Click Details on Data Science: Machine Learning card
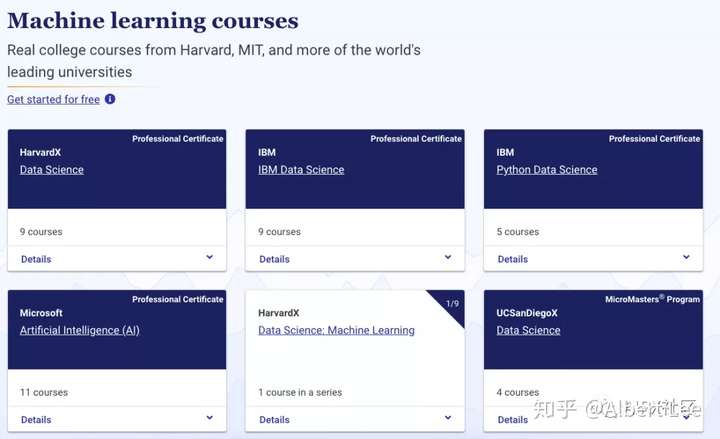 [274, 420]
